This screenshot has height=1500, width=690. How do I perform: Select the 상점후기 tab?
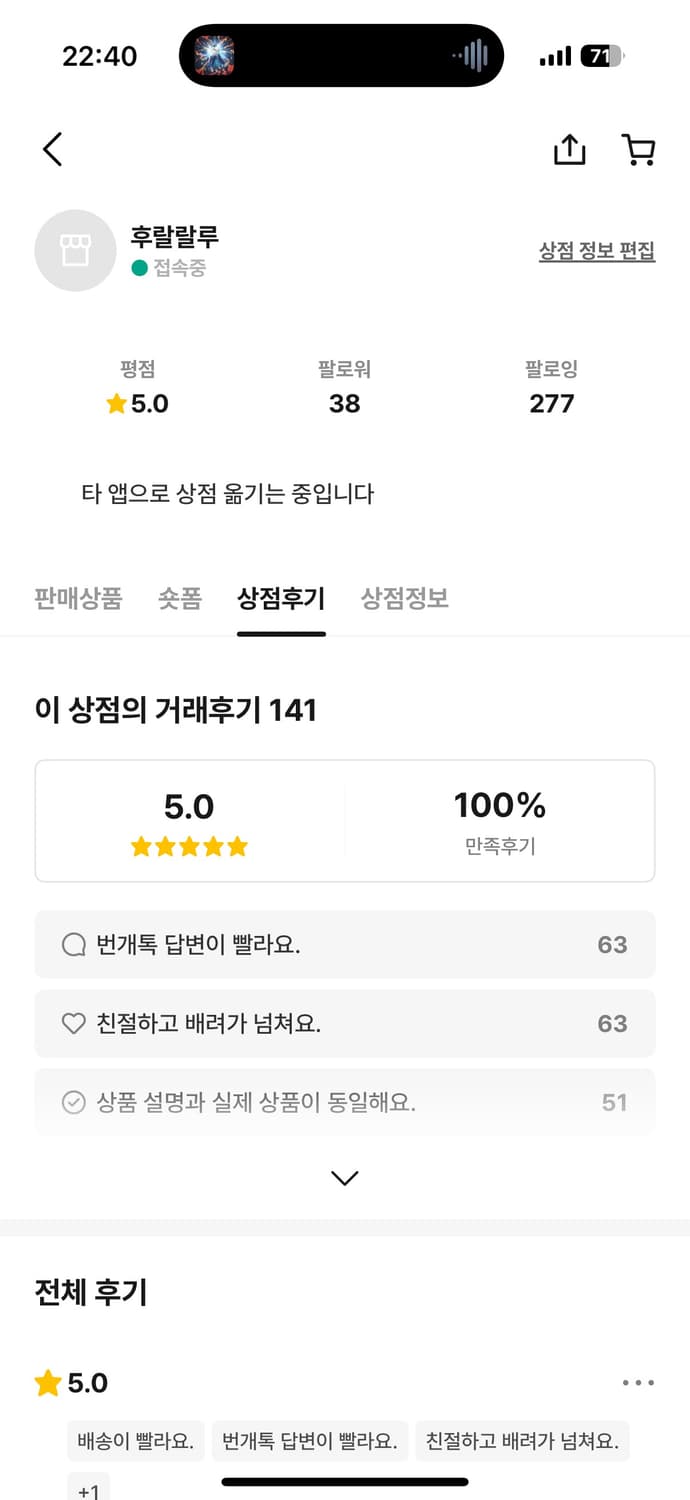(x=281, y=599)
